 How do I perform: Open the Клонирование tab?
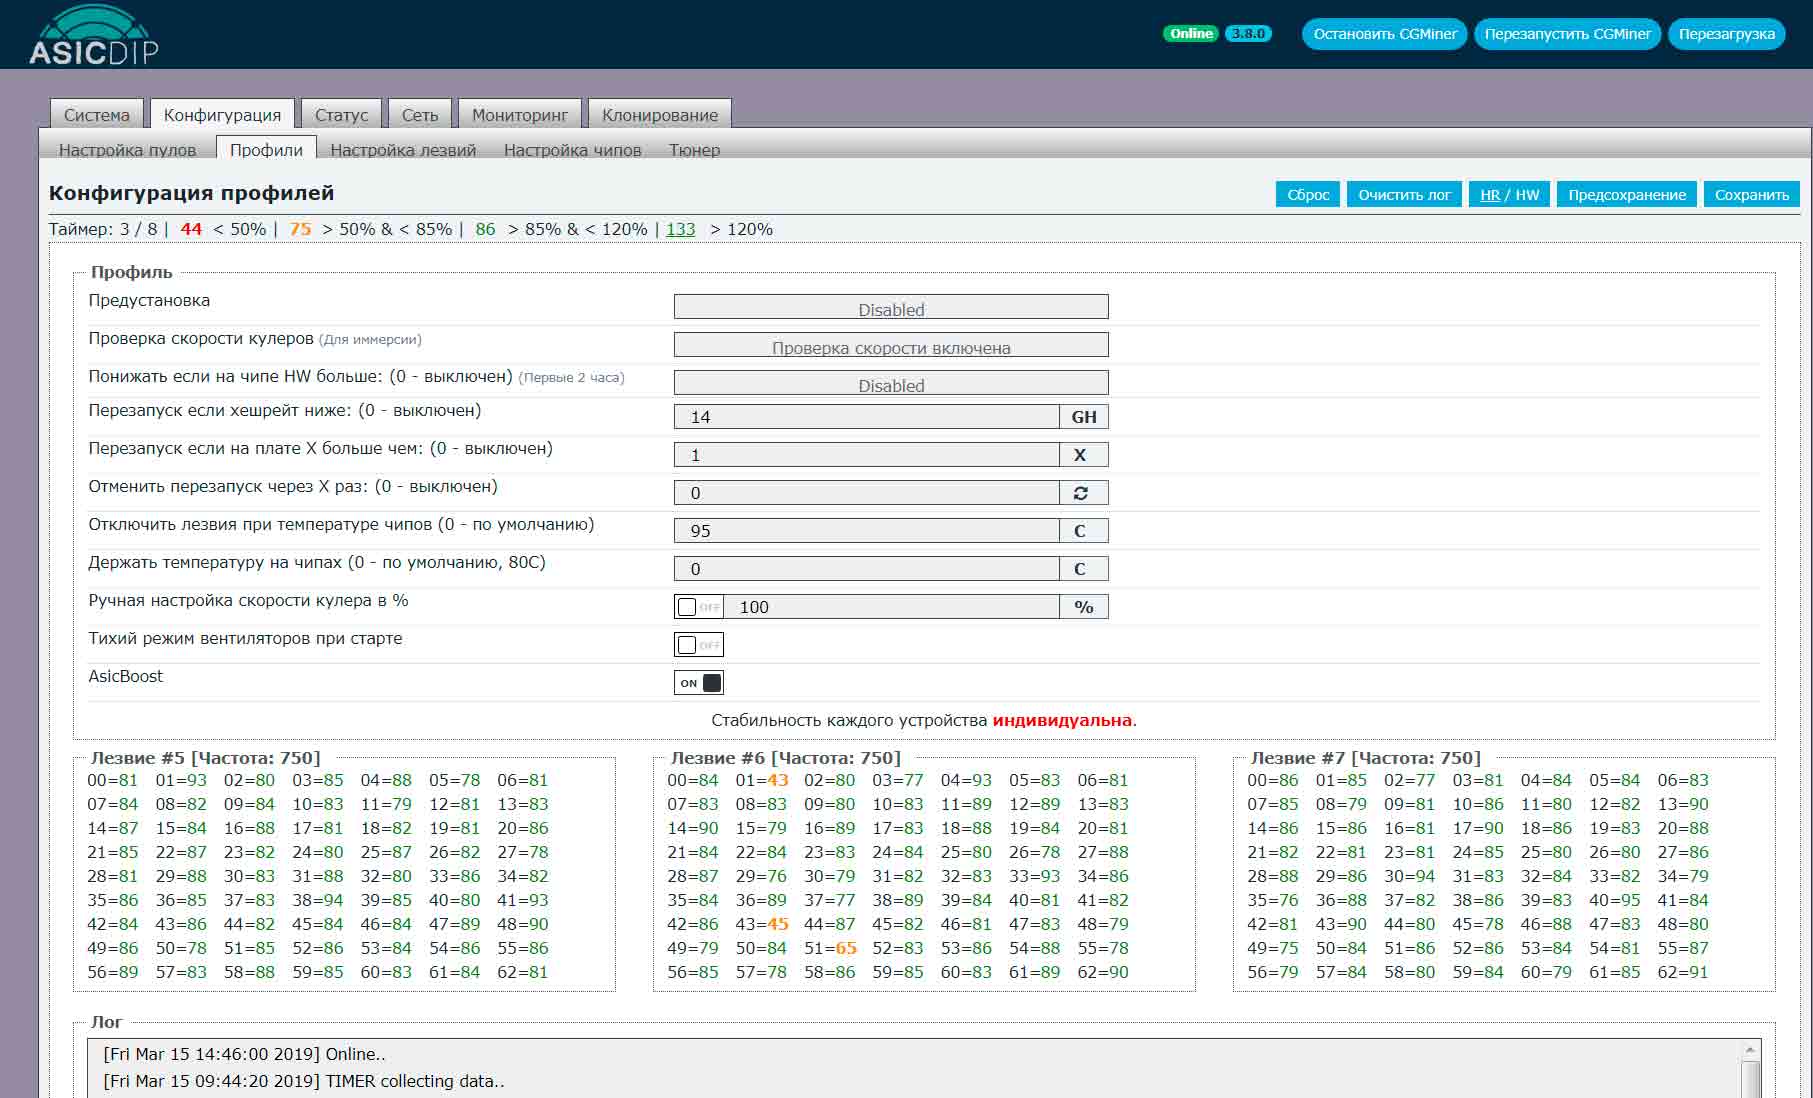pyautogui.click(x=660, y=115)
